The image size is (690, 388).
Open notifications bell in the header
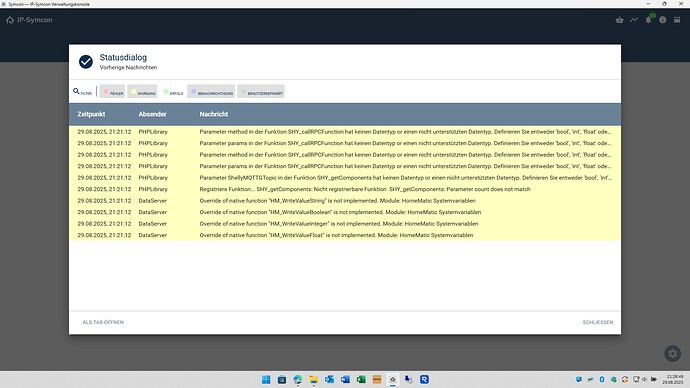click(648, 20)
